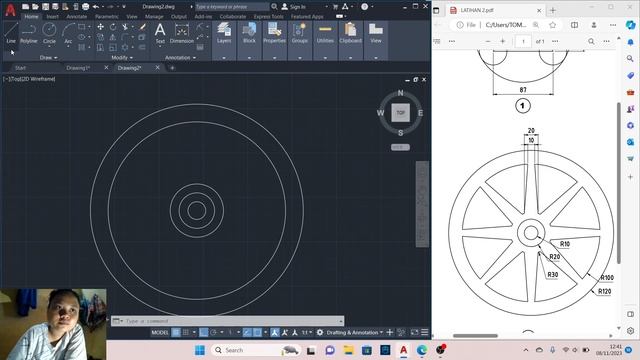Toggle polar tracking in status bar
The image size is (640, 360).
pyautogui.click(x=213, y=332)
